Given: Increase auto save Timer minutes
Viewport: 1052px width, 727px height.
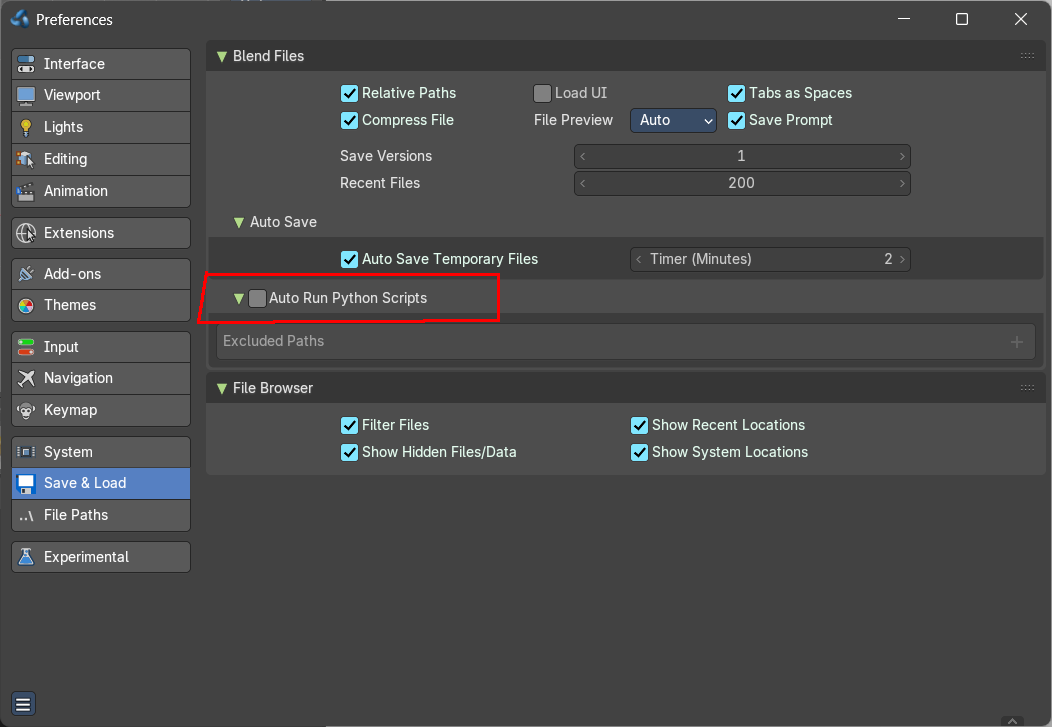Looking at the screenshot, I should coord(902,259).
